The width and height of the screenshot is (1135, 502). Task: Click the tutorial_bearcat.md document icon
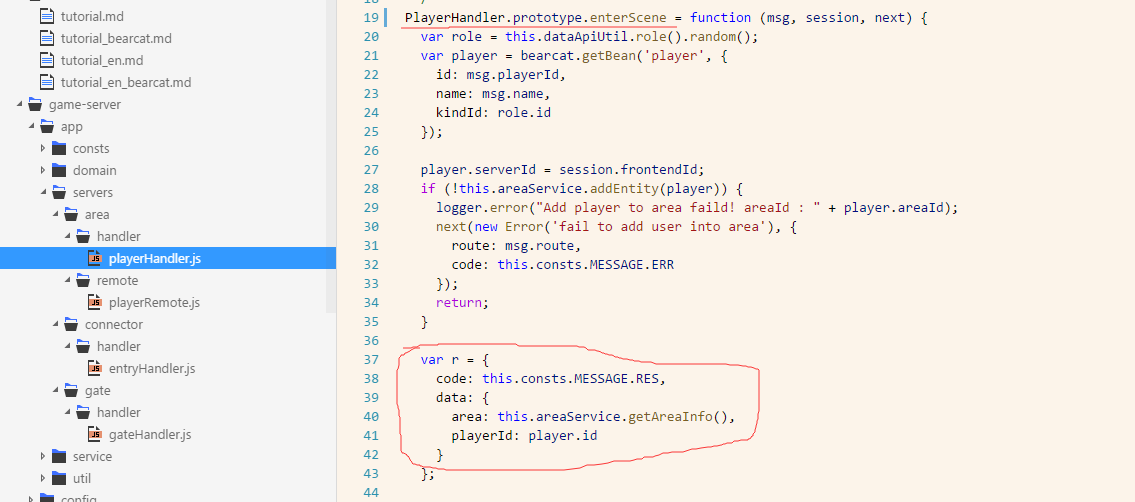(47, 38)
